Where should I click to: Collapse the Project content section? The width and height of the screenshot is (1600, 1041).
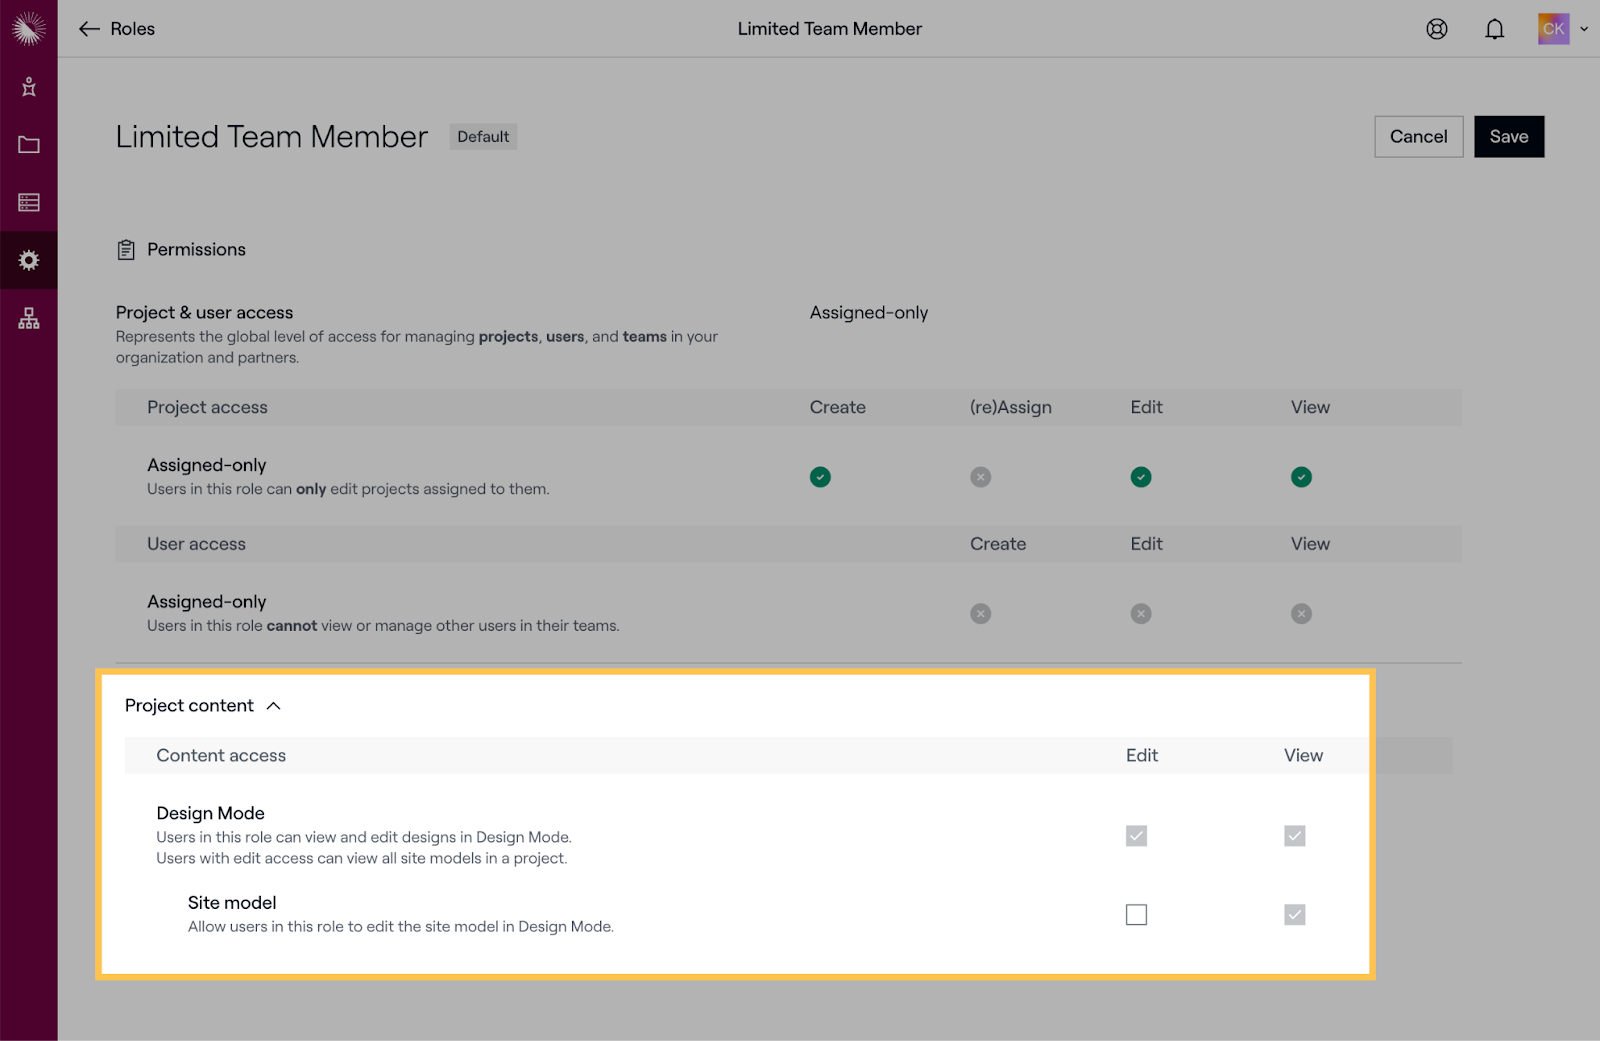click(x=273, y=706)
